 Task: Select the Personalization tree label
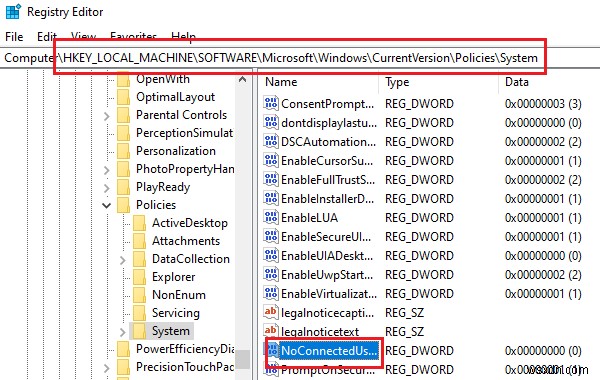click(176, 151)
